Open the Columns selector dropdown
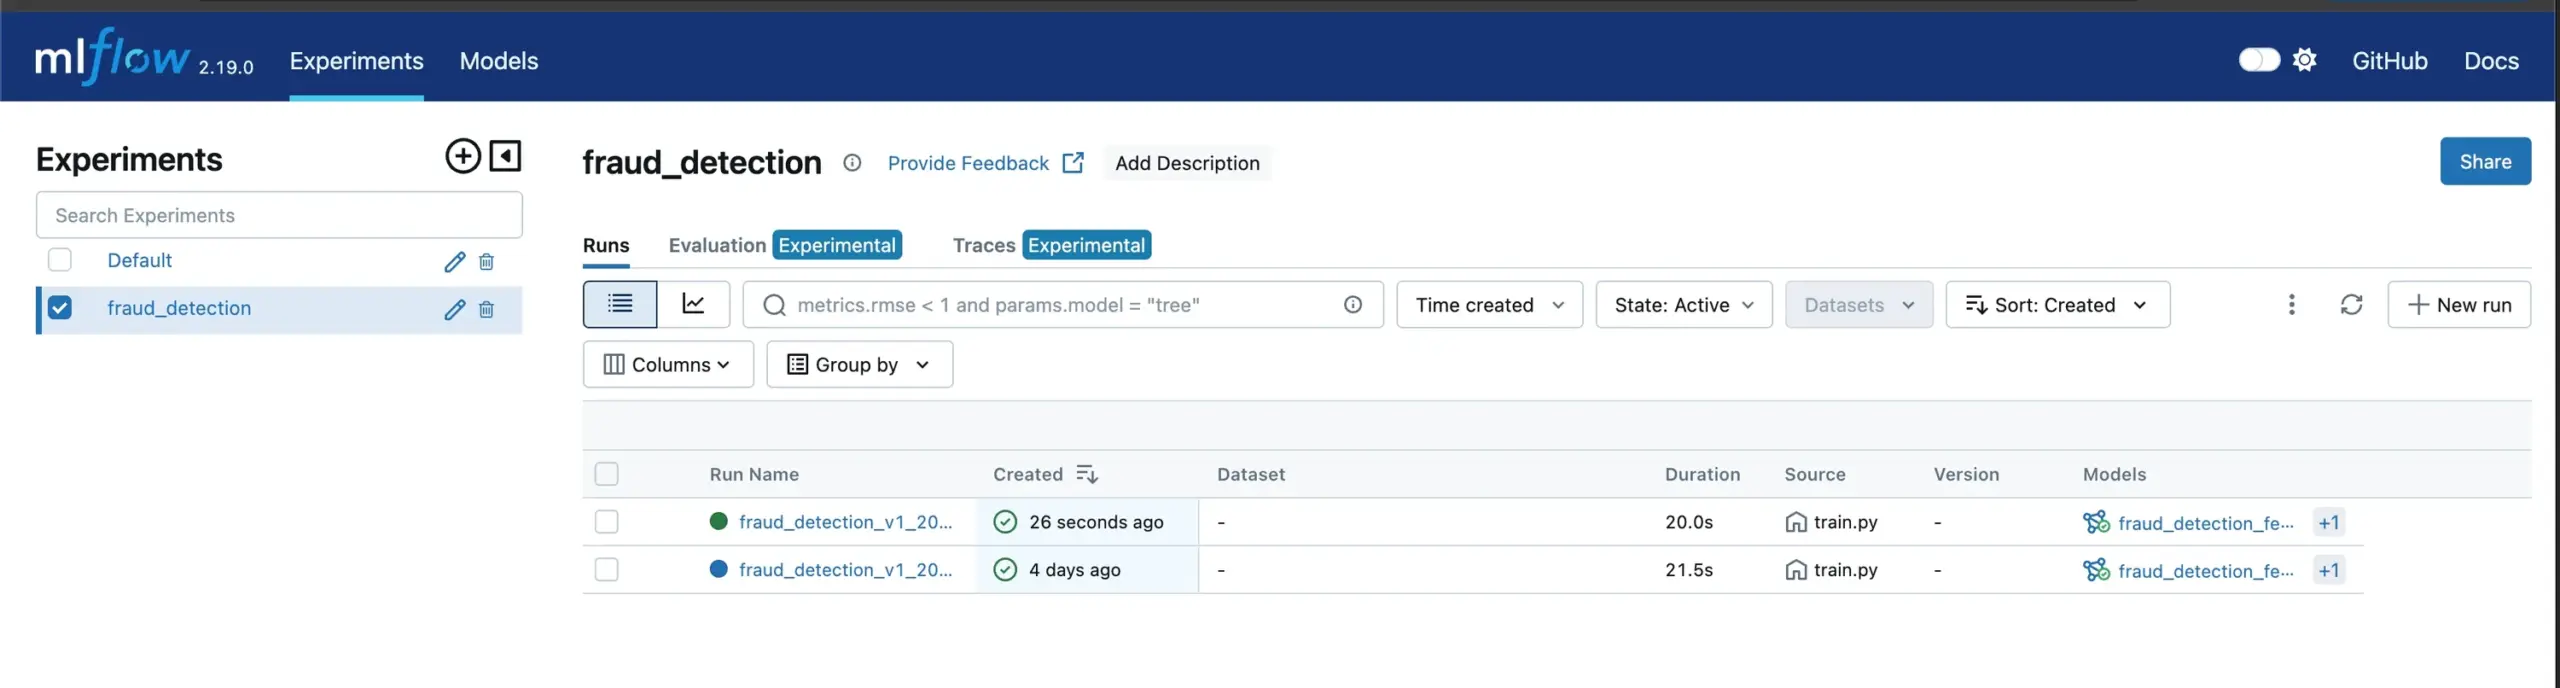 [x=667, y=364]
